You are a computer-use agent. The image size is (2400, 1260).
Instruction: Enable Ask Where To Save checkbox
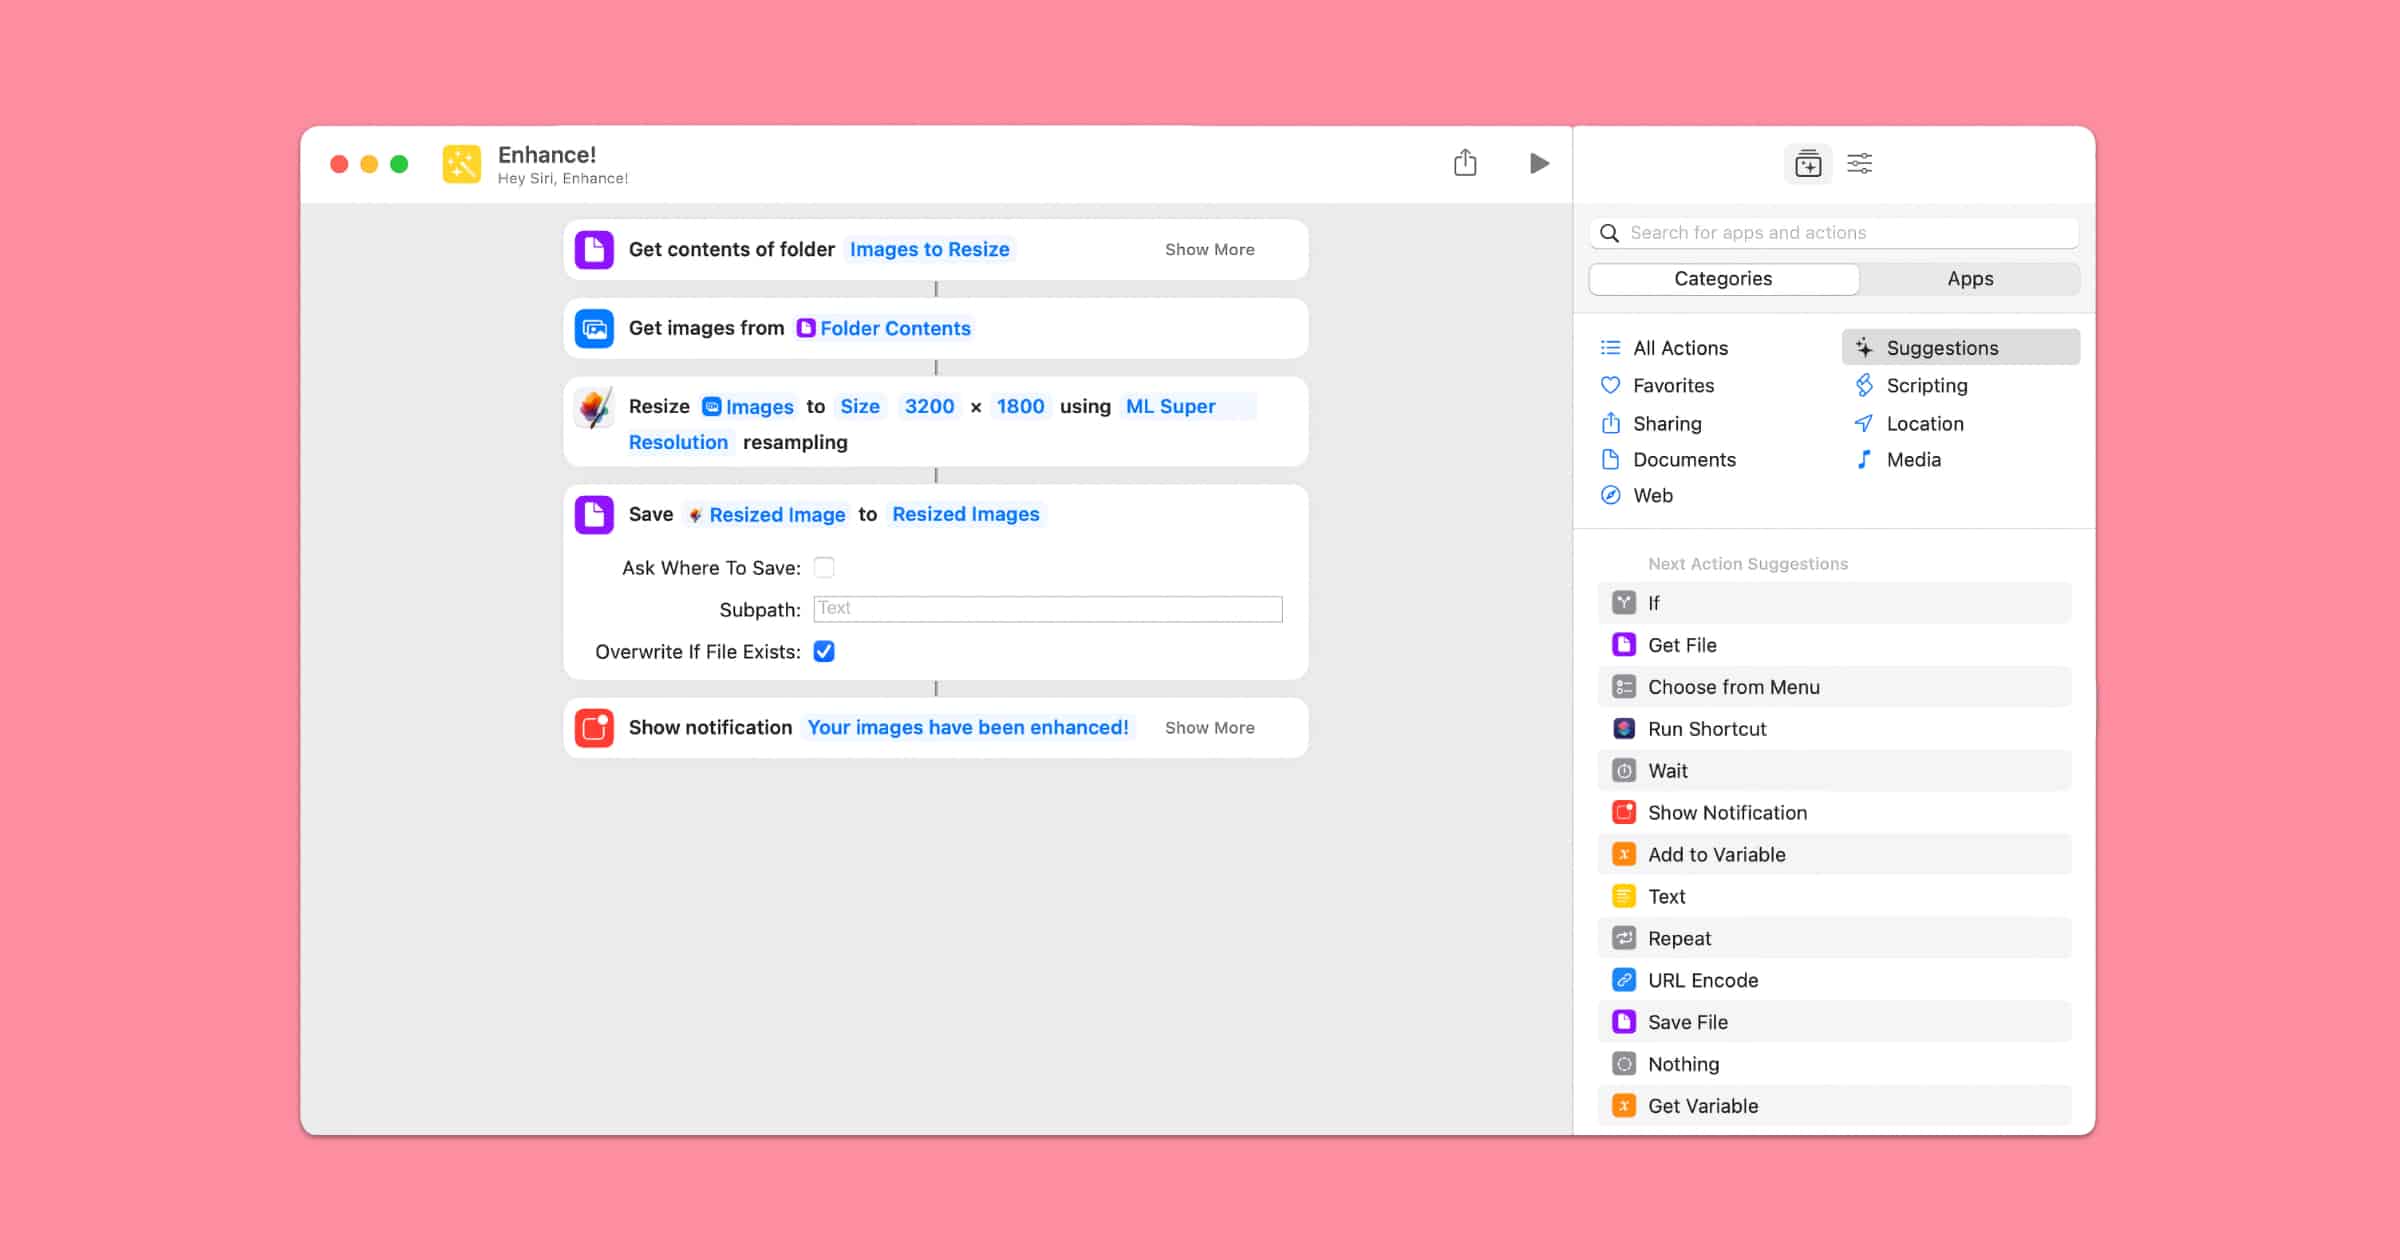click(824, 568)
